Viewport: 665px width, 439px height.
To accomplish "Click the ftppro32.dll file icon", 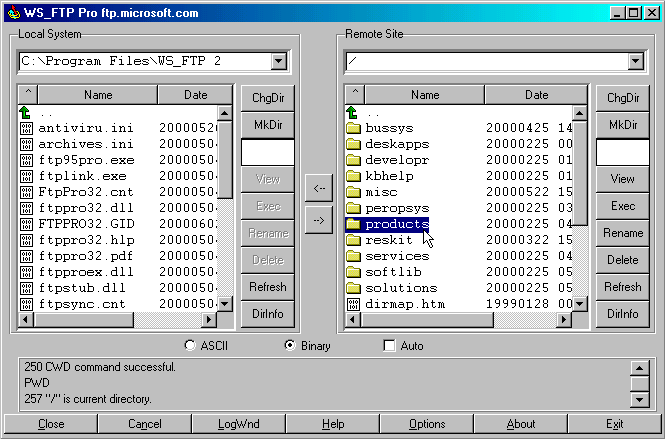I will pyautogui.click(x=26, y=208).
